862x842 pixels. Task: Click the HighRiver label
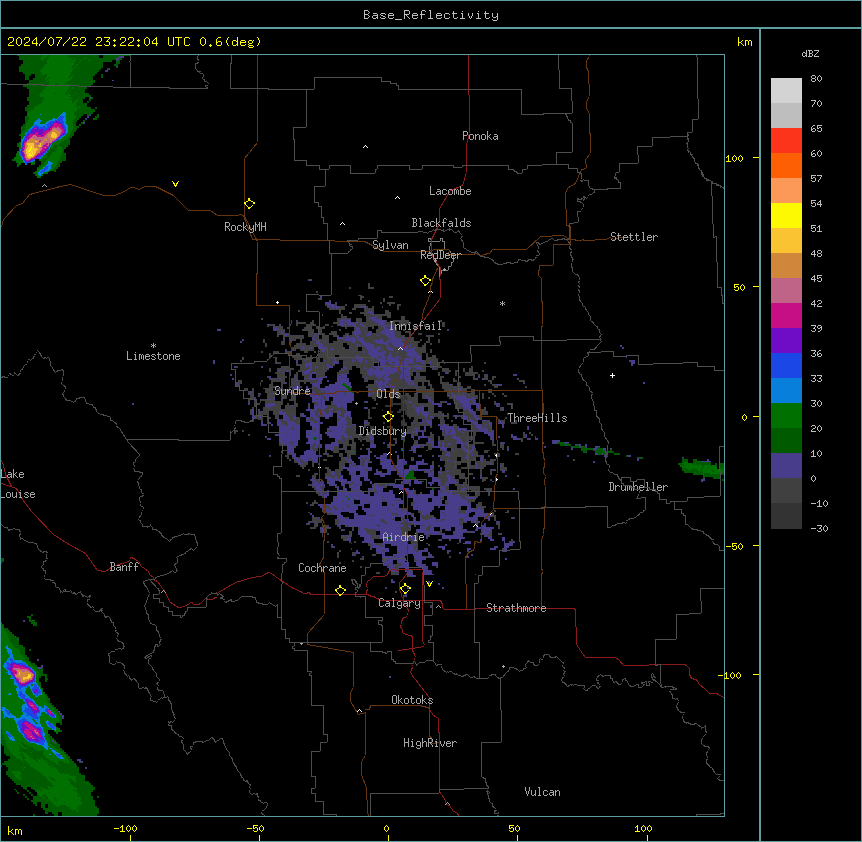430,743
